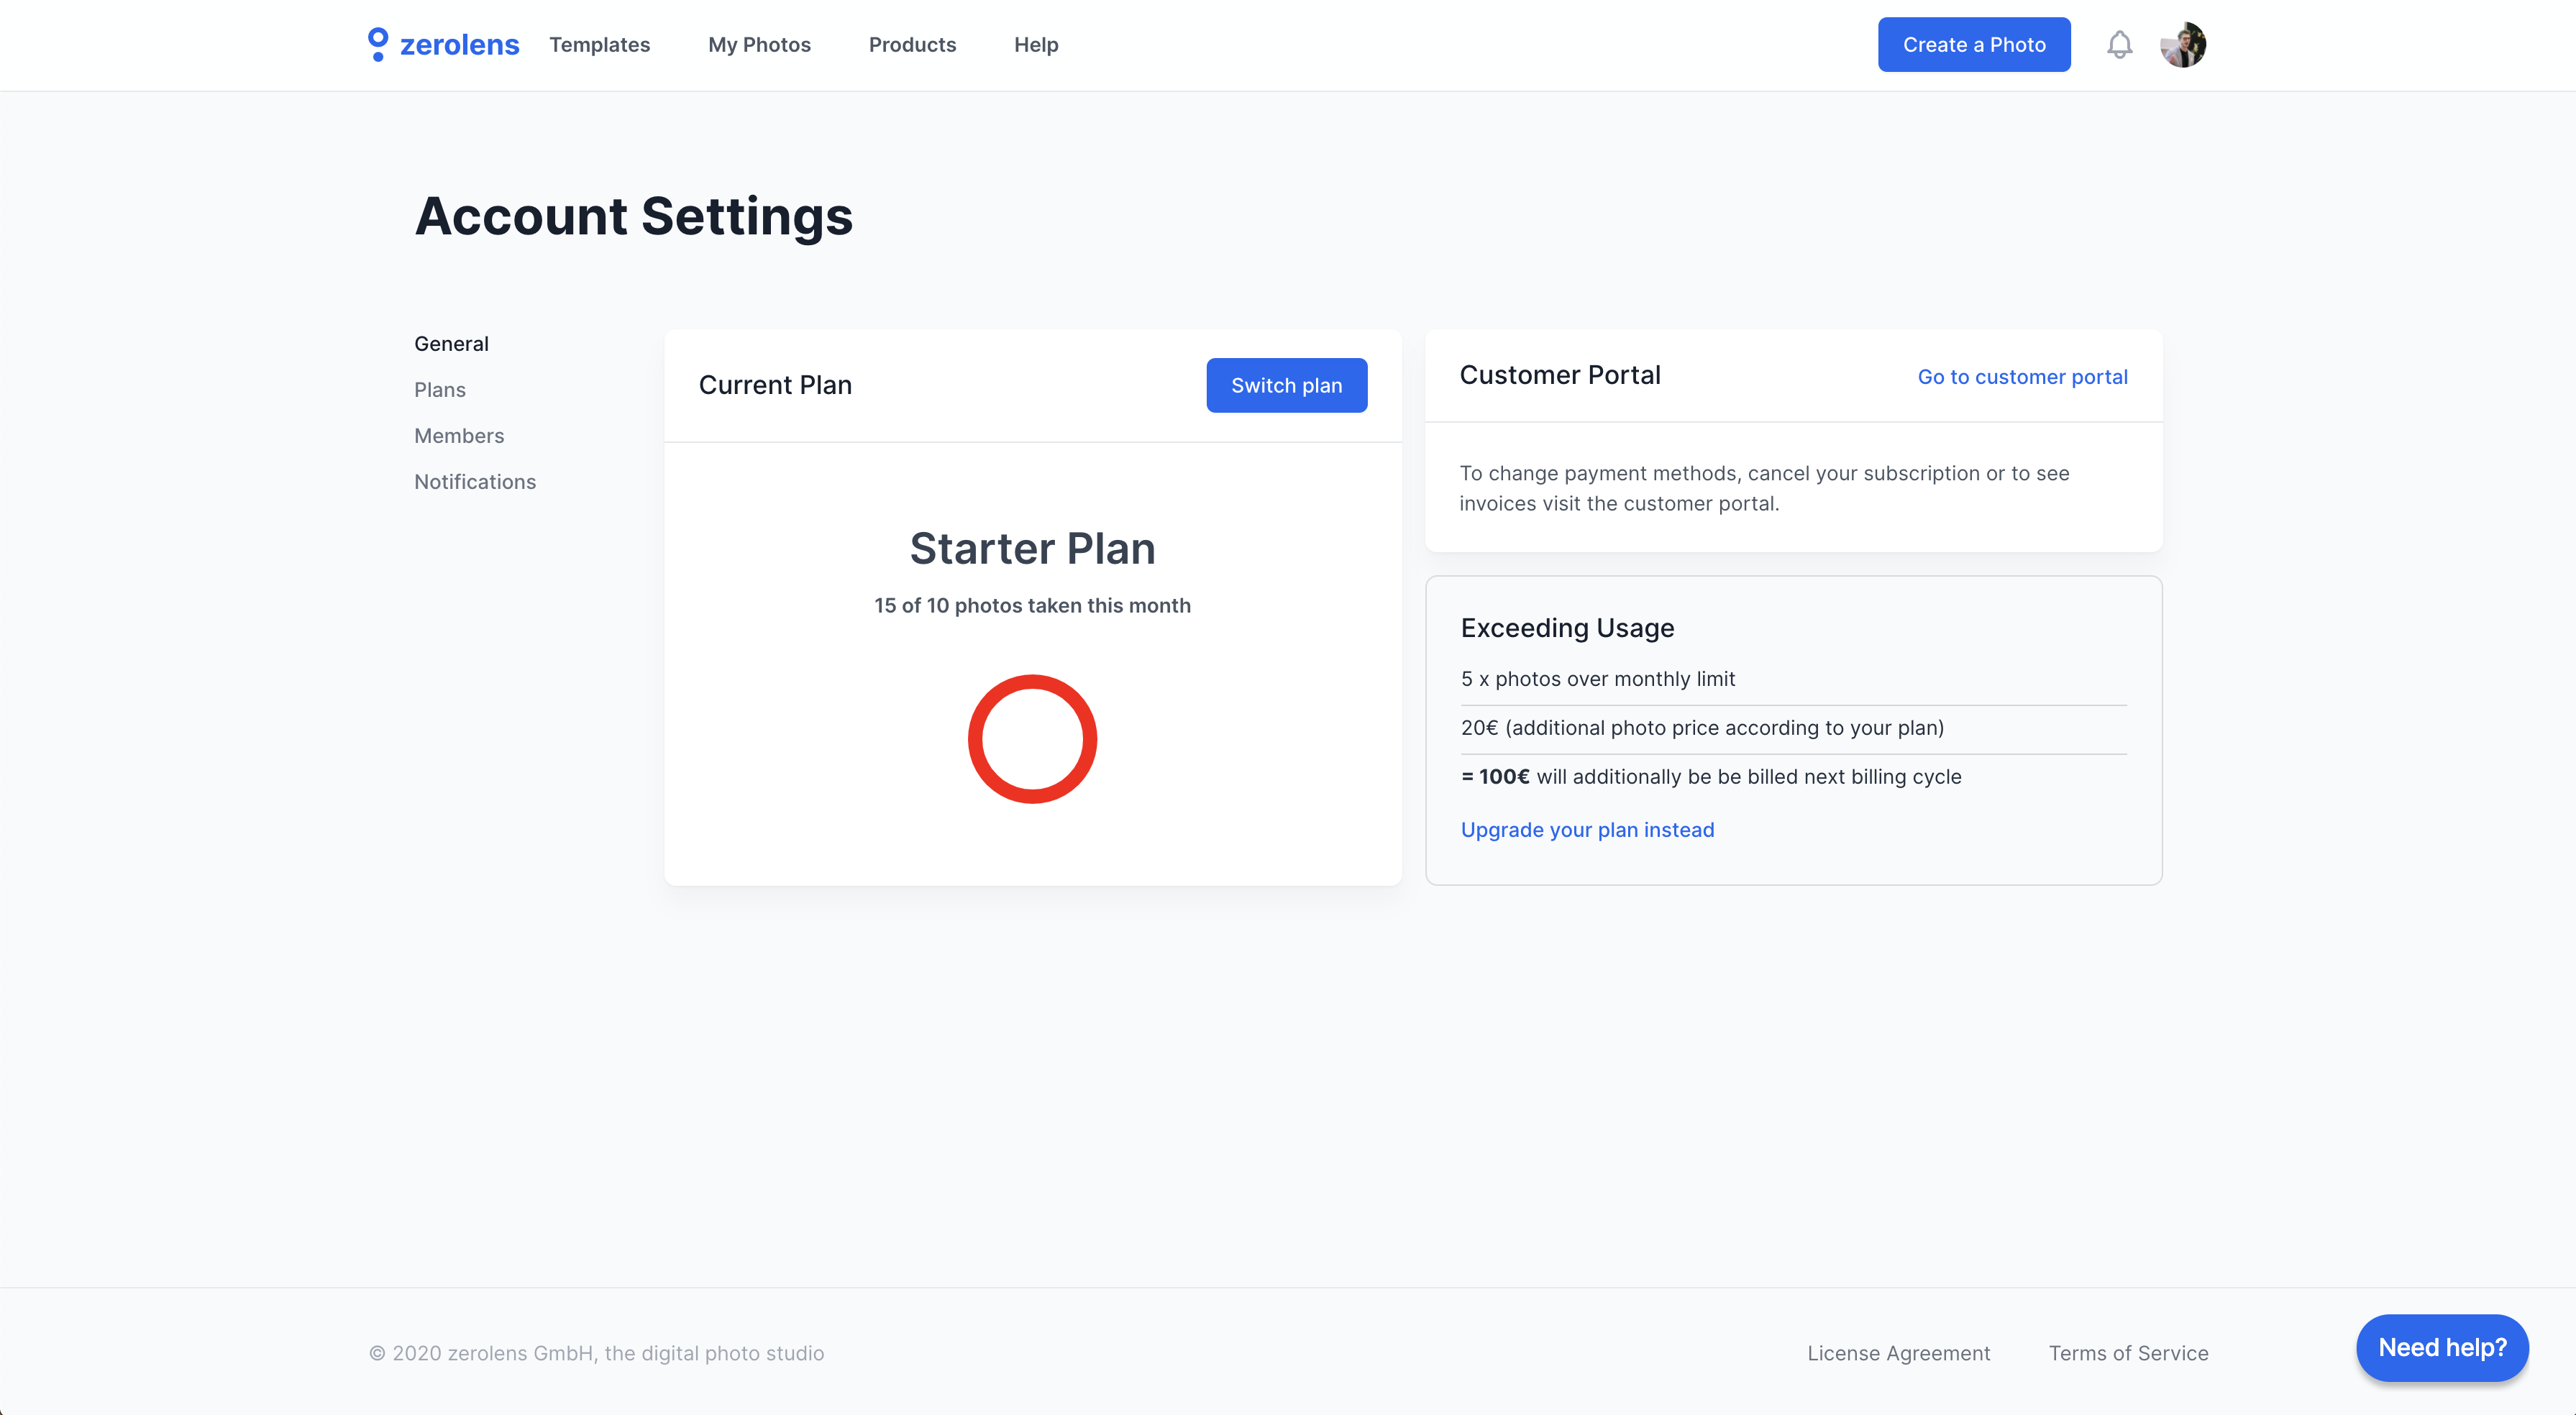Click Upgrade your plan instead link
Viewport: 2576px width, 1415px height.
(x=1587, y=830)
